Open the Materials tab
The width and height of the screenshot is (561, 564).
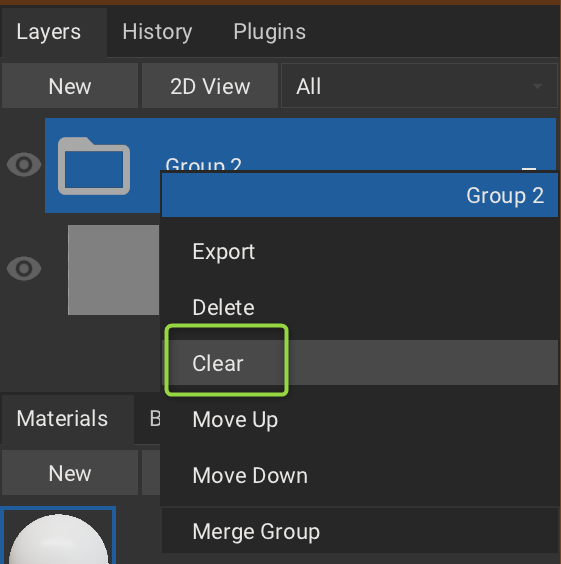(x=68, y=419)
